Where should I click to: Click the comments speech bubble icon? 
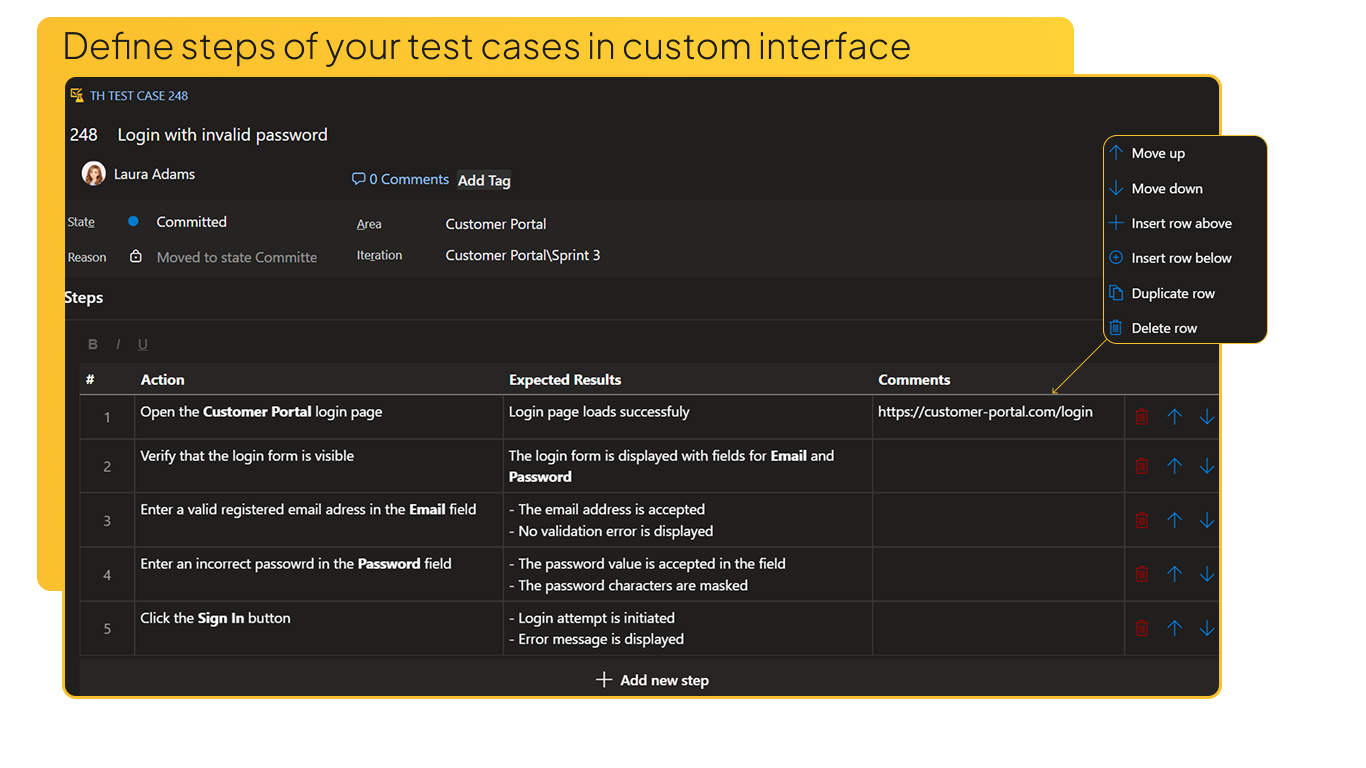[x=358, y=179]
